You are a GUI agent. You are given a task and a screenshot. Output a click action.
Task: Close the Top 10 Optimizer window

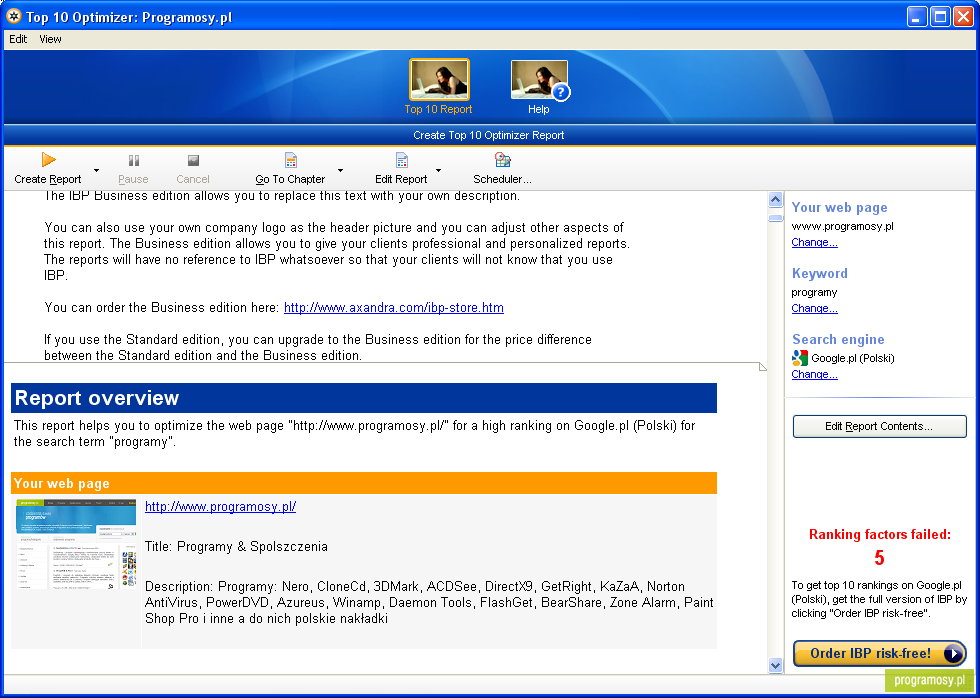963,17
